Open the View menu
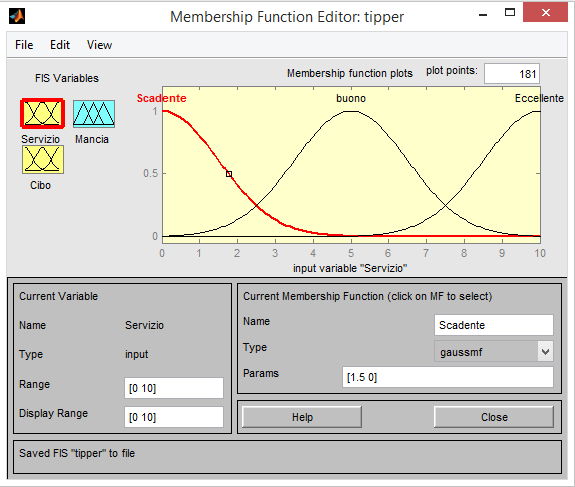575x487 pixels. (x=99, y=45)
